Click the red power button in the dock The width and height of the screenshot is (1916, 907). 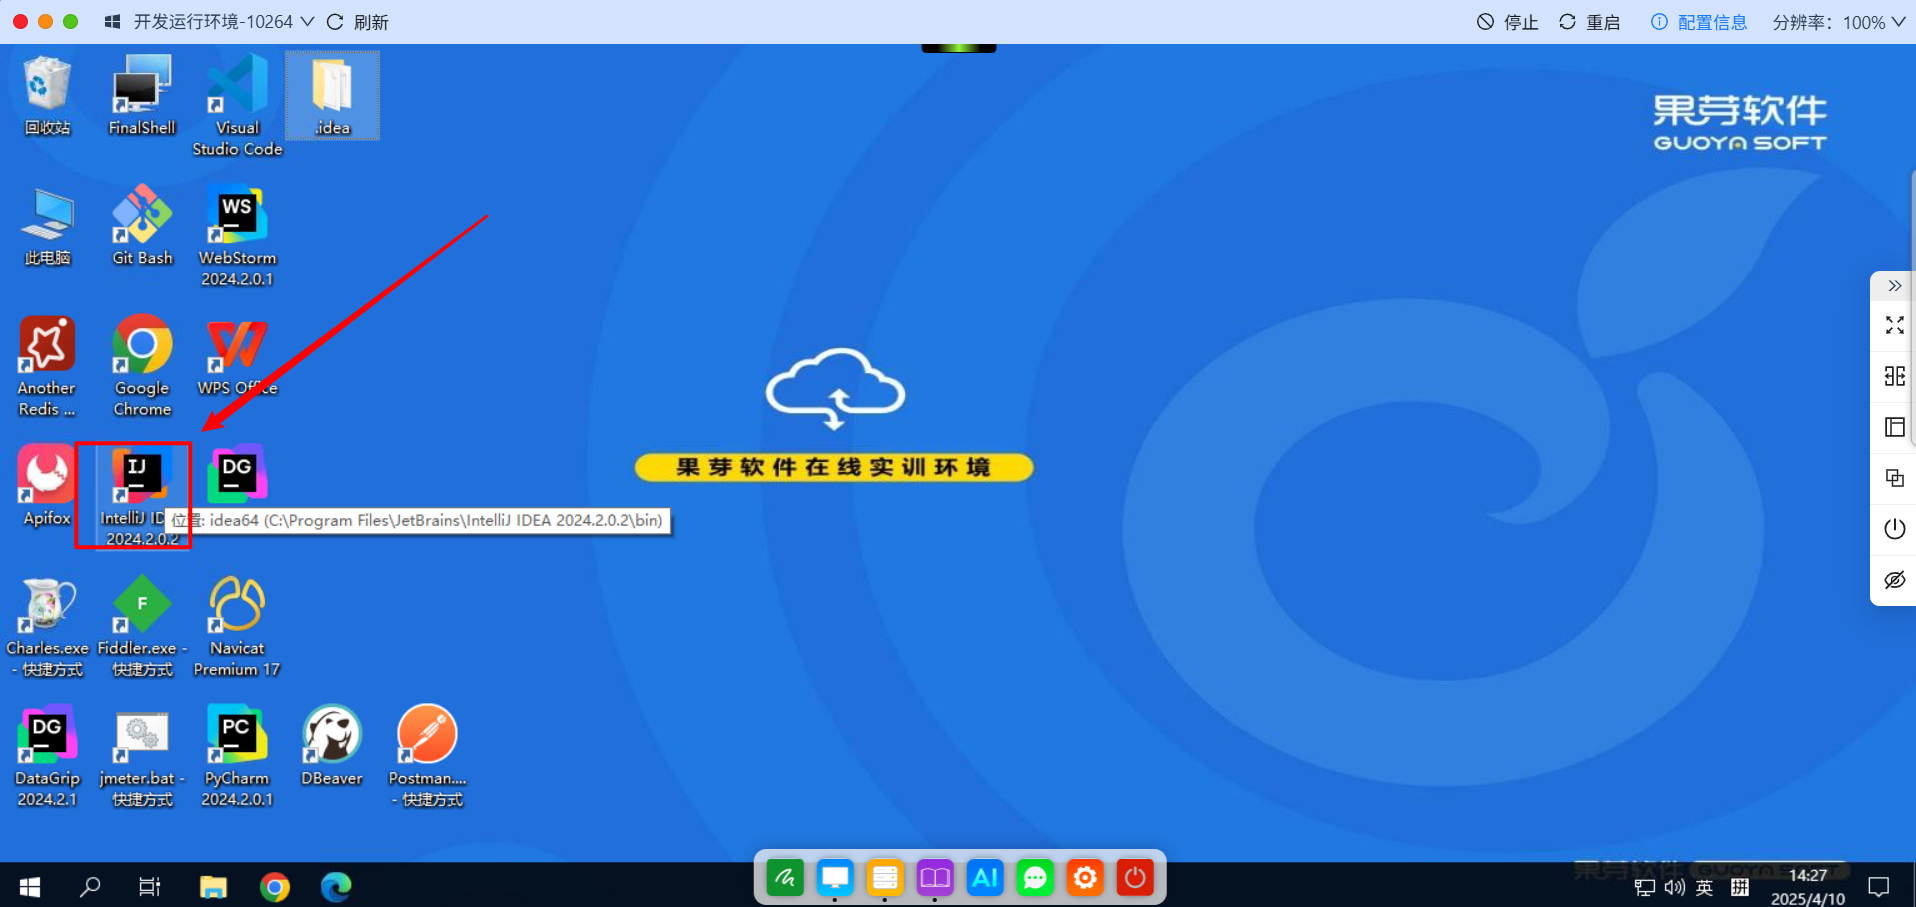1135,878
